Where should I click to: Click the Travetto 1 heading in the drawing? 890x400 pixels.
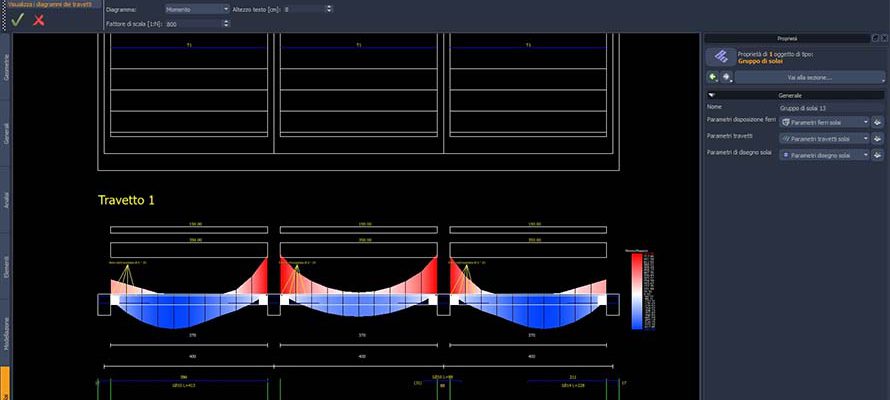[126, 200]
